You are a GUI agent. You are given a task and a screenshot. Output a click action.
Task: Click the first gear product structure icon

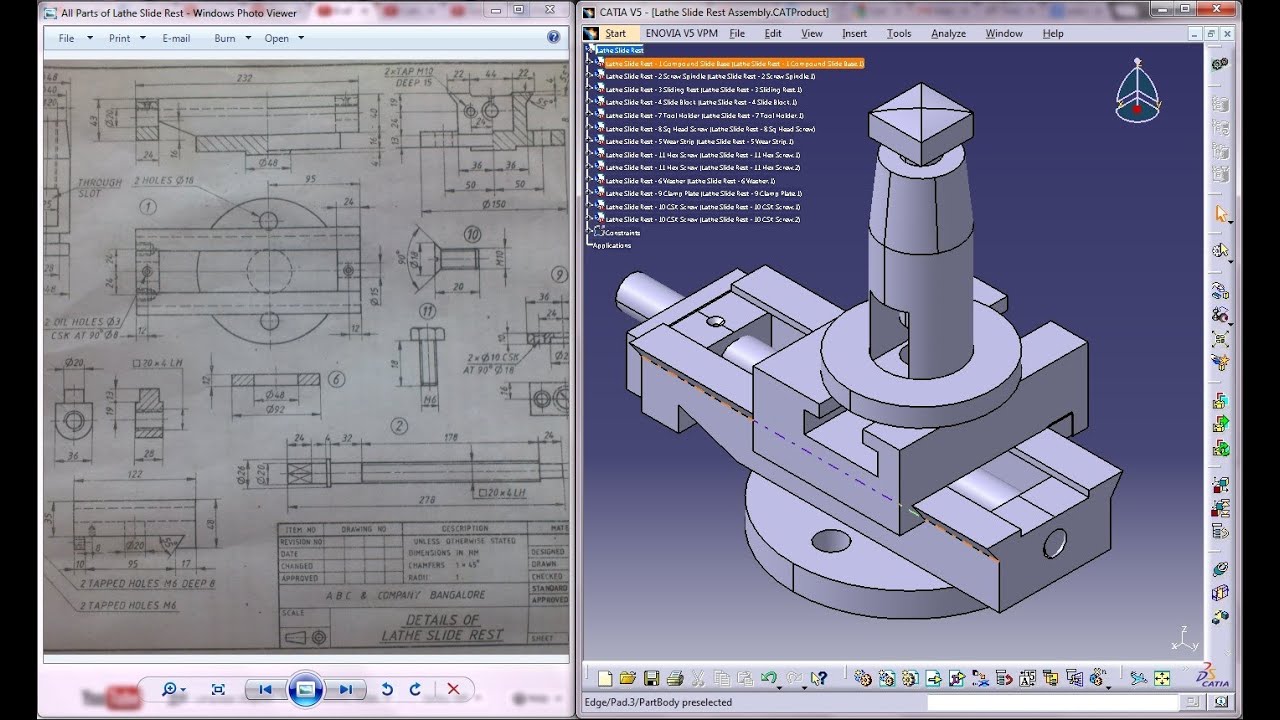pyautogui.click(x=863, y=678)
